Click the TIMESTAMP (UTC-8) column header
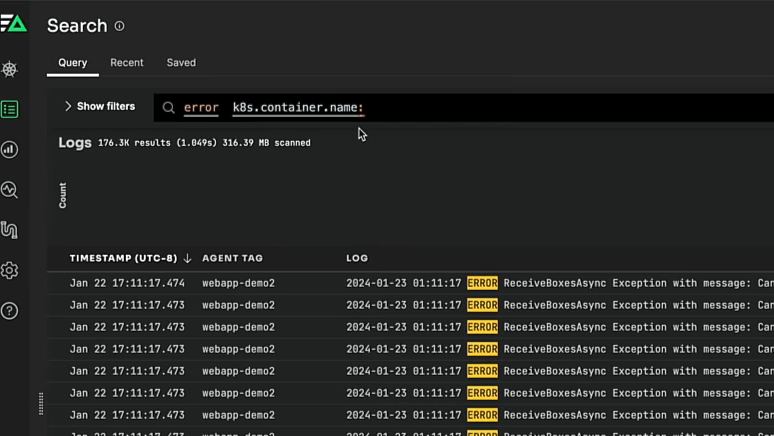Image resolution: width=774 pixels, height=436 pixels. pyautogui.click(x=123, y=258)
